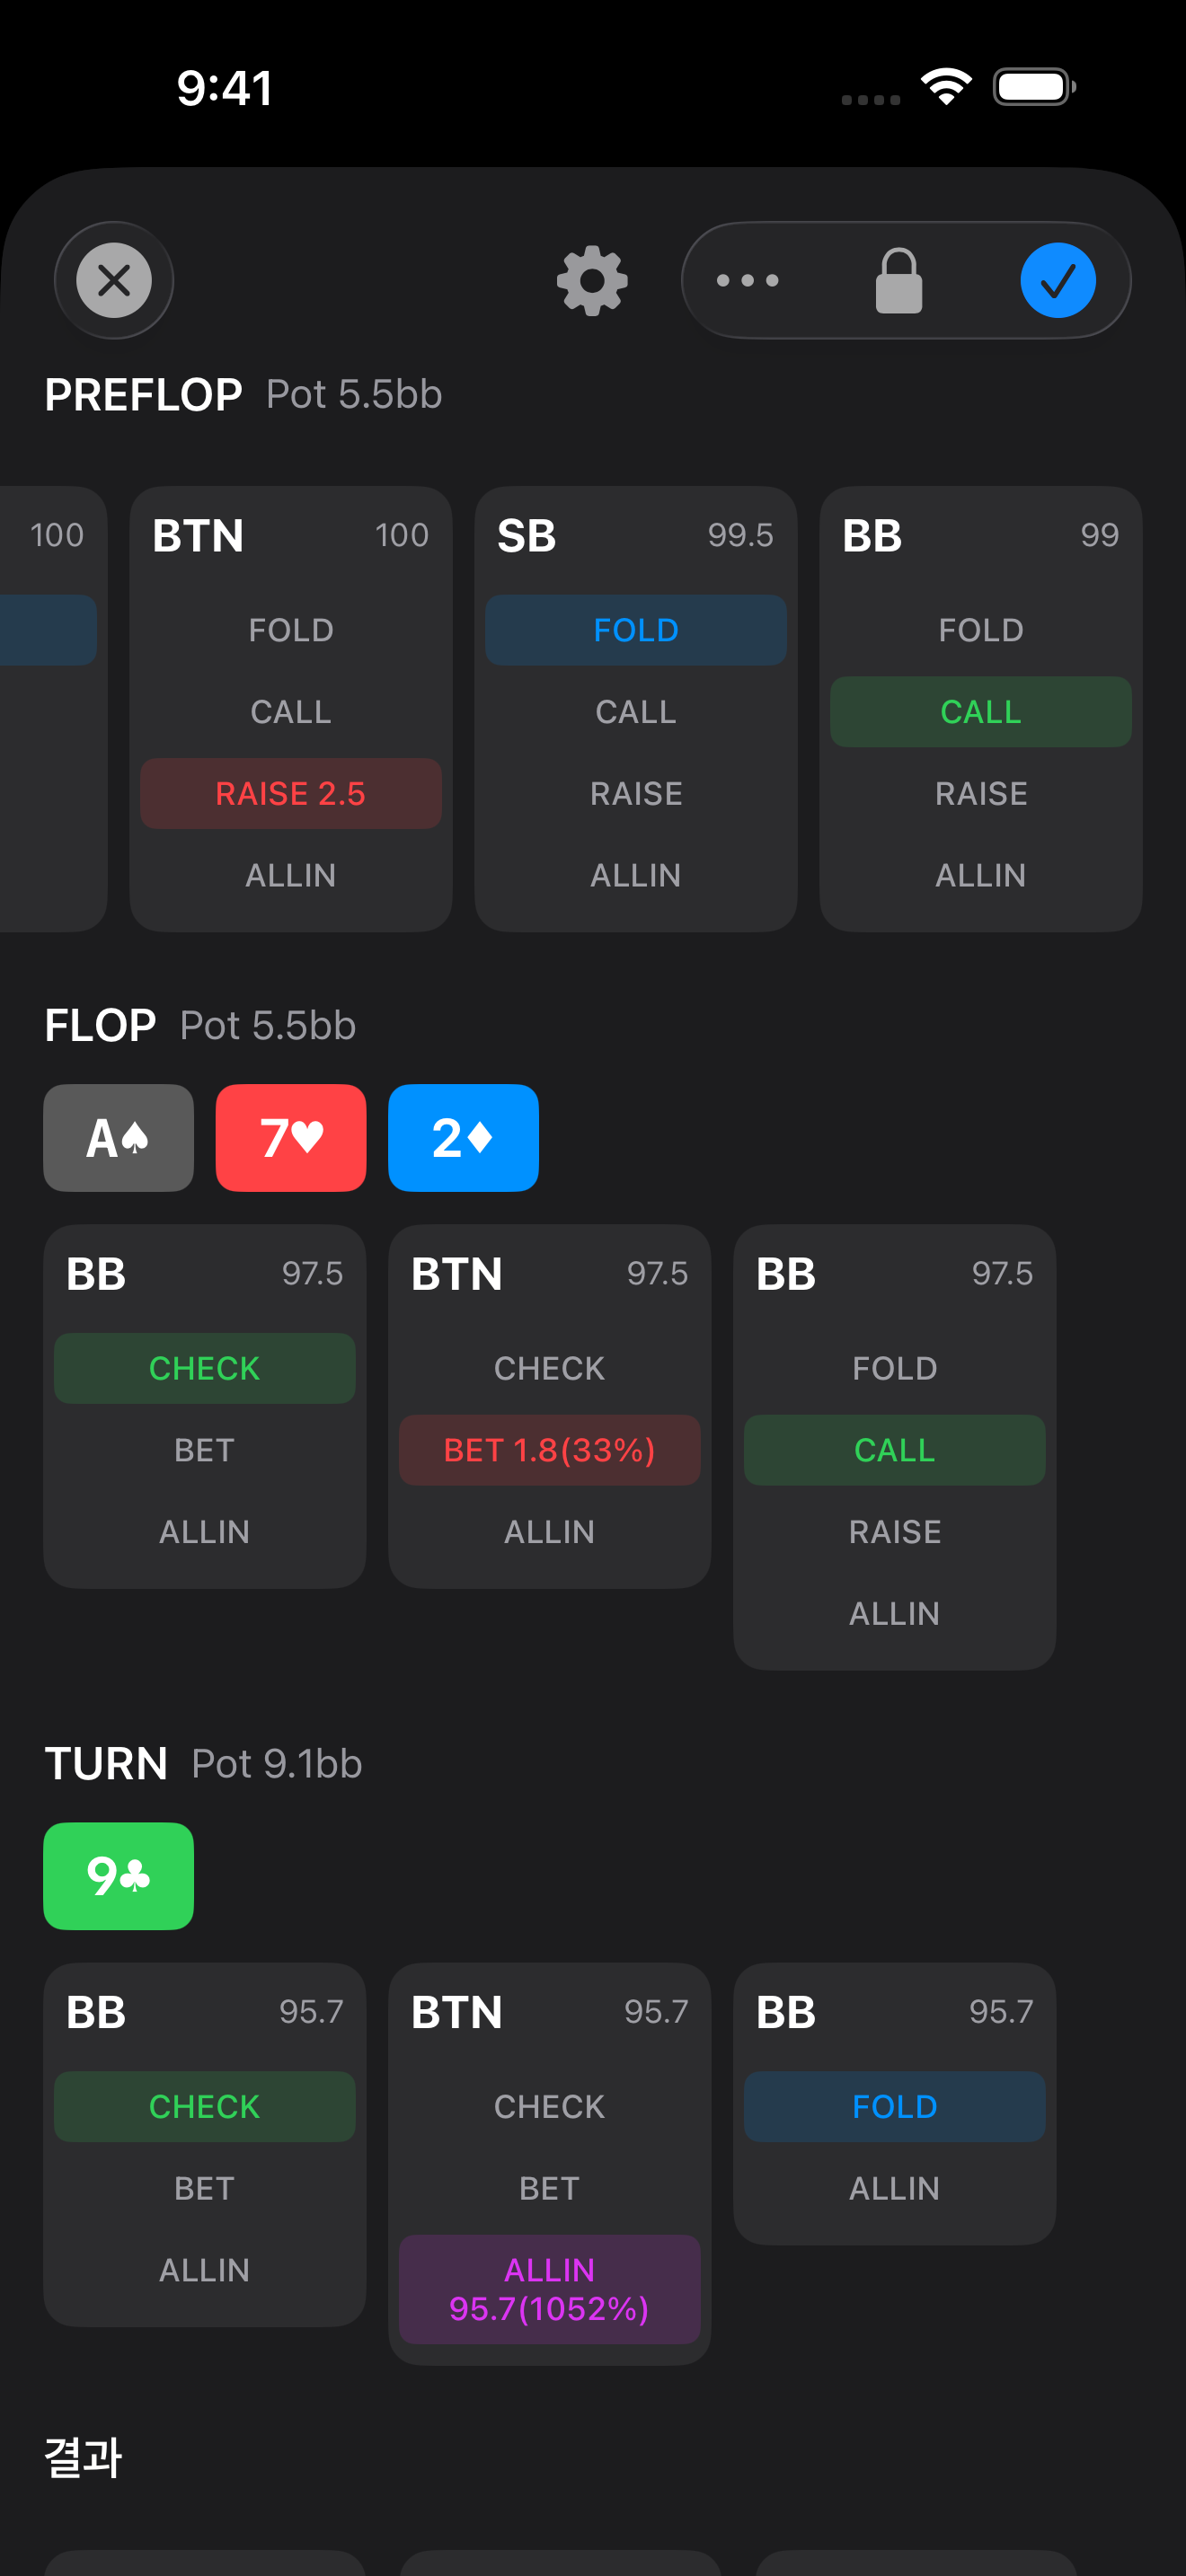This screenshot has height=2576, width=1186.
Task: Close the hand editor with X button
Action: tap(114, 280)
